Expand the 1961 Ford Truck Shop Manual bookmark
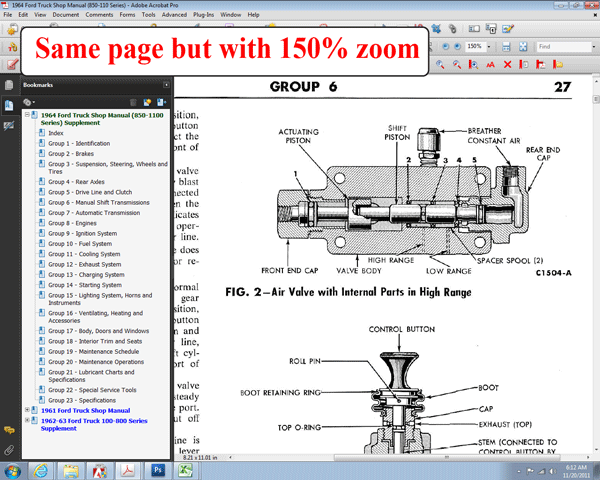600x480 pixels. click(x=27, y=410)
